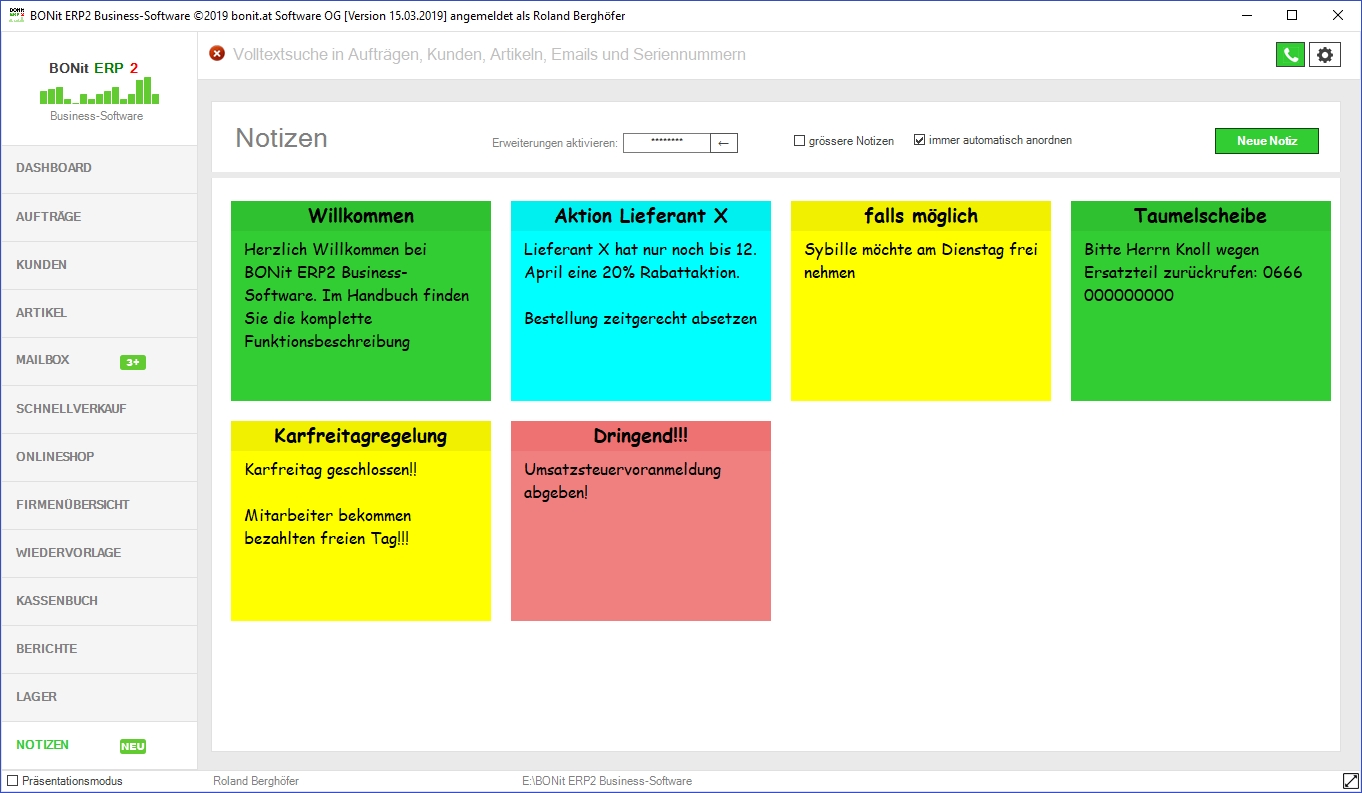The image size is (1362, 793).
Task: Click the Sybille möchte am Dienstag note text
Action: coord(921,261)
